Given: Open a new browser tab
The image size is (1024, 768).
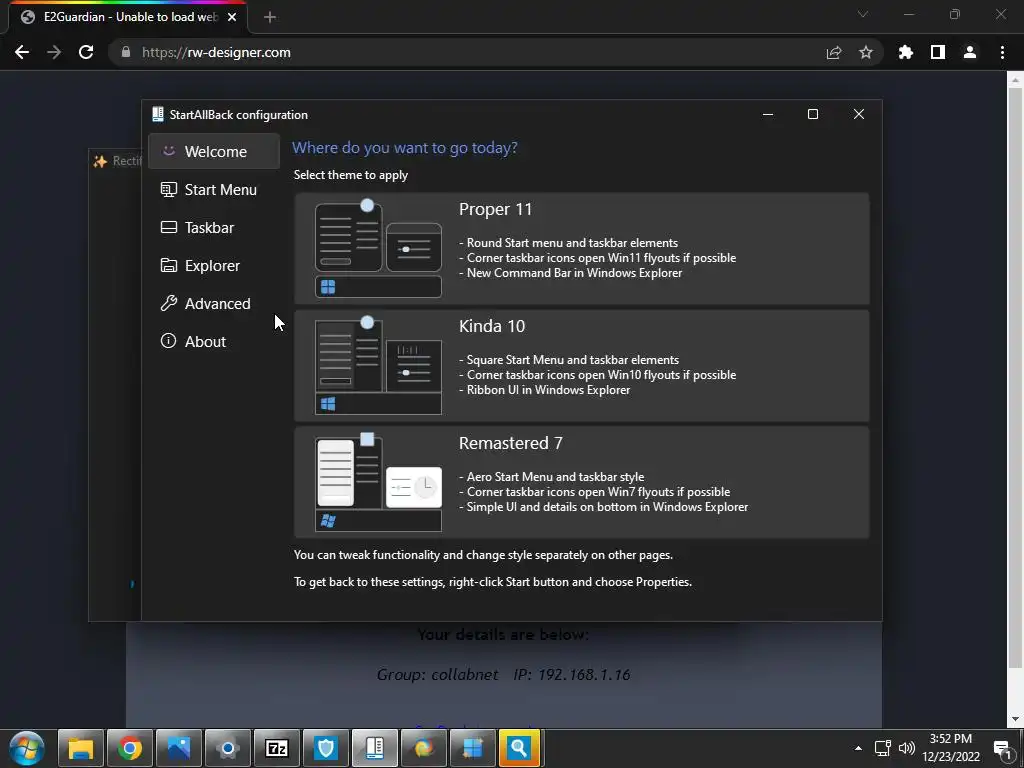Looking at the screenshot, I should [x=270, y=17].
